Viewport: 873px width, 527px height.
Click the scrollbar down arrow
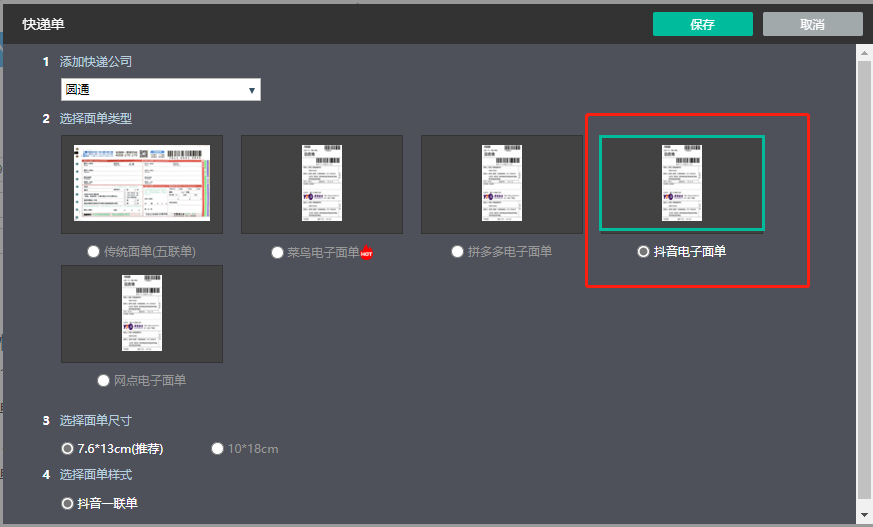coord(864,515)
